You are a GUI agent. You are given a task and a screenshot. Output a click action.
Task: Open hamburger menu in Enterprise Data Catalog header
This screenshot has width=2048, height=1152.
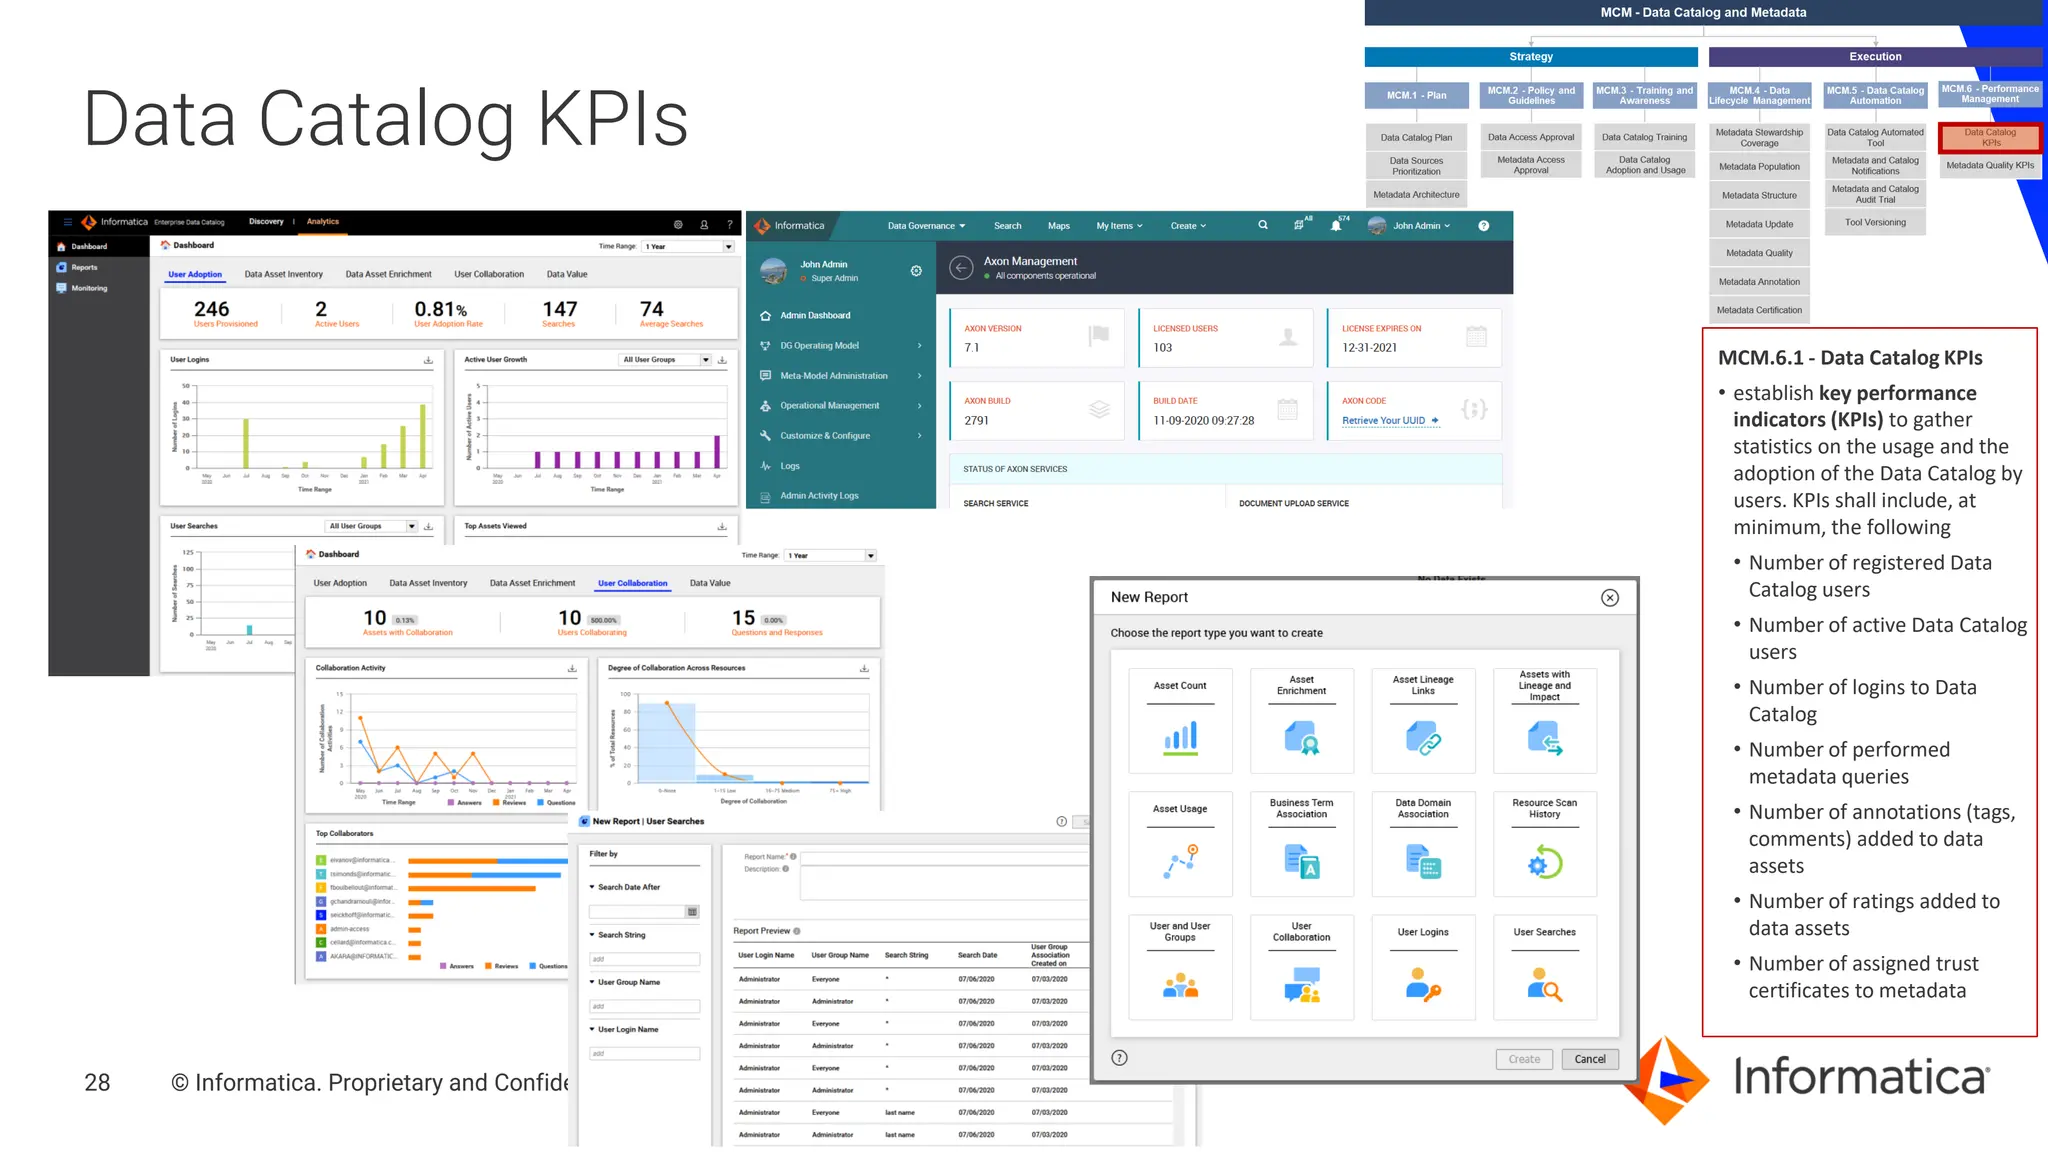coord(67,222)
